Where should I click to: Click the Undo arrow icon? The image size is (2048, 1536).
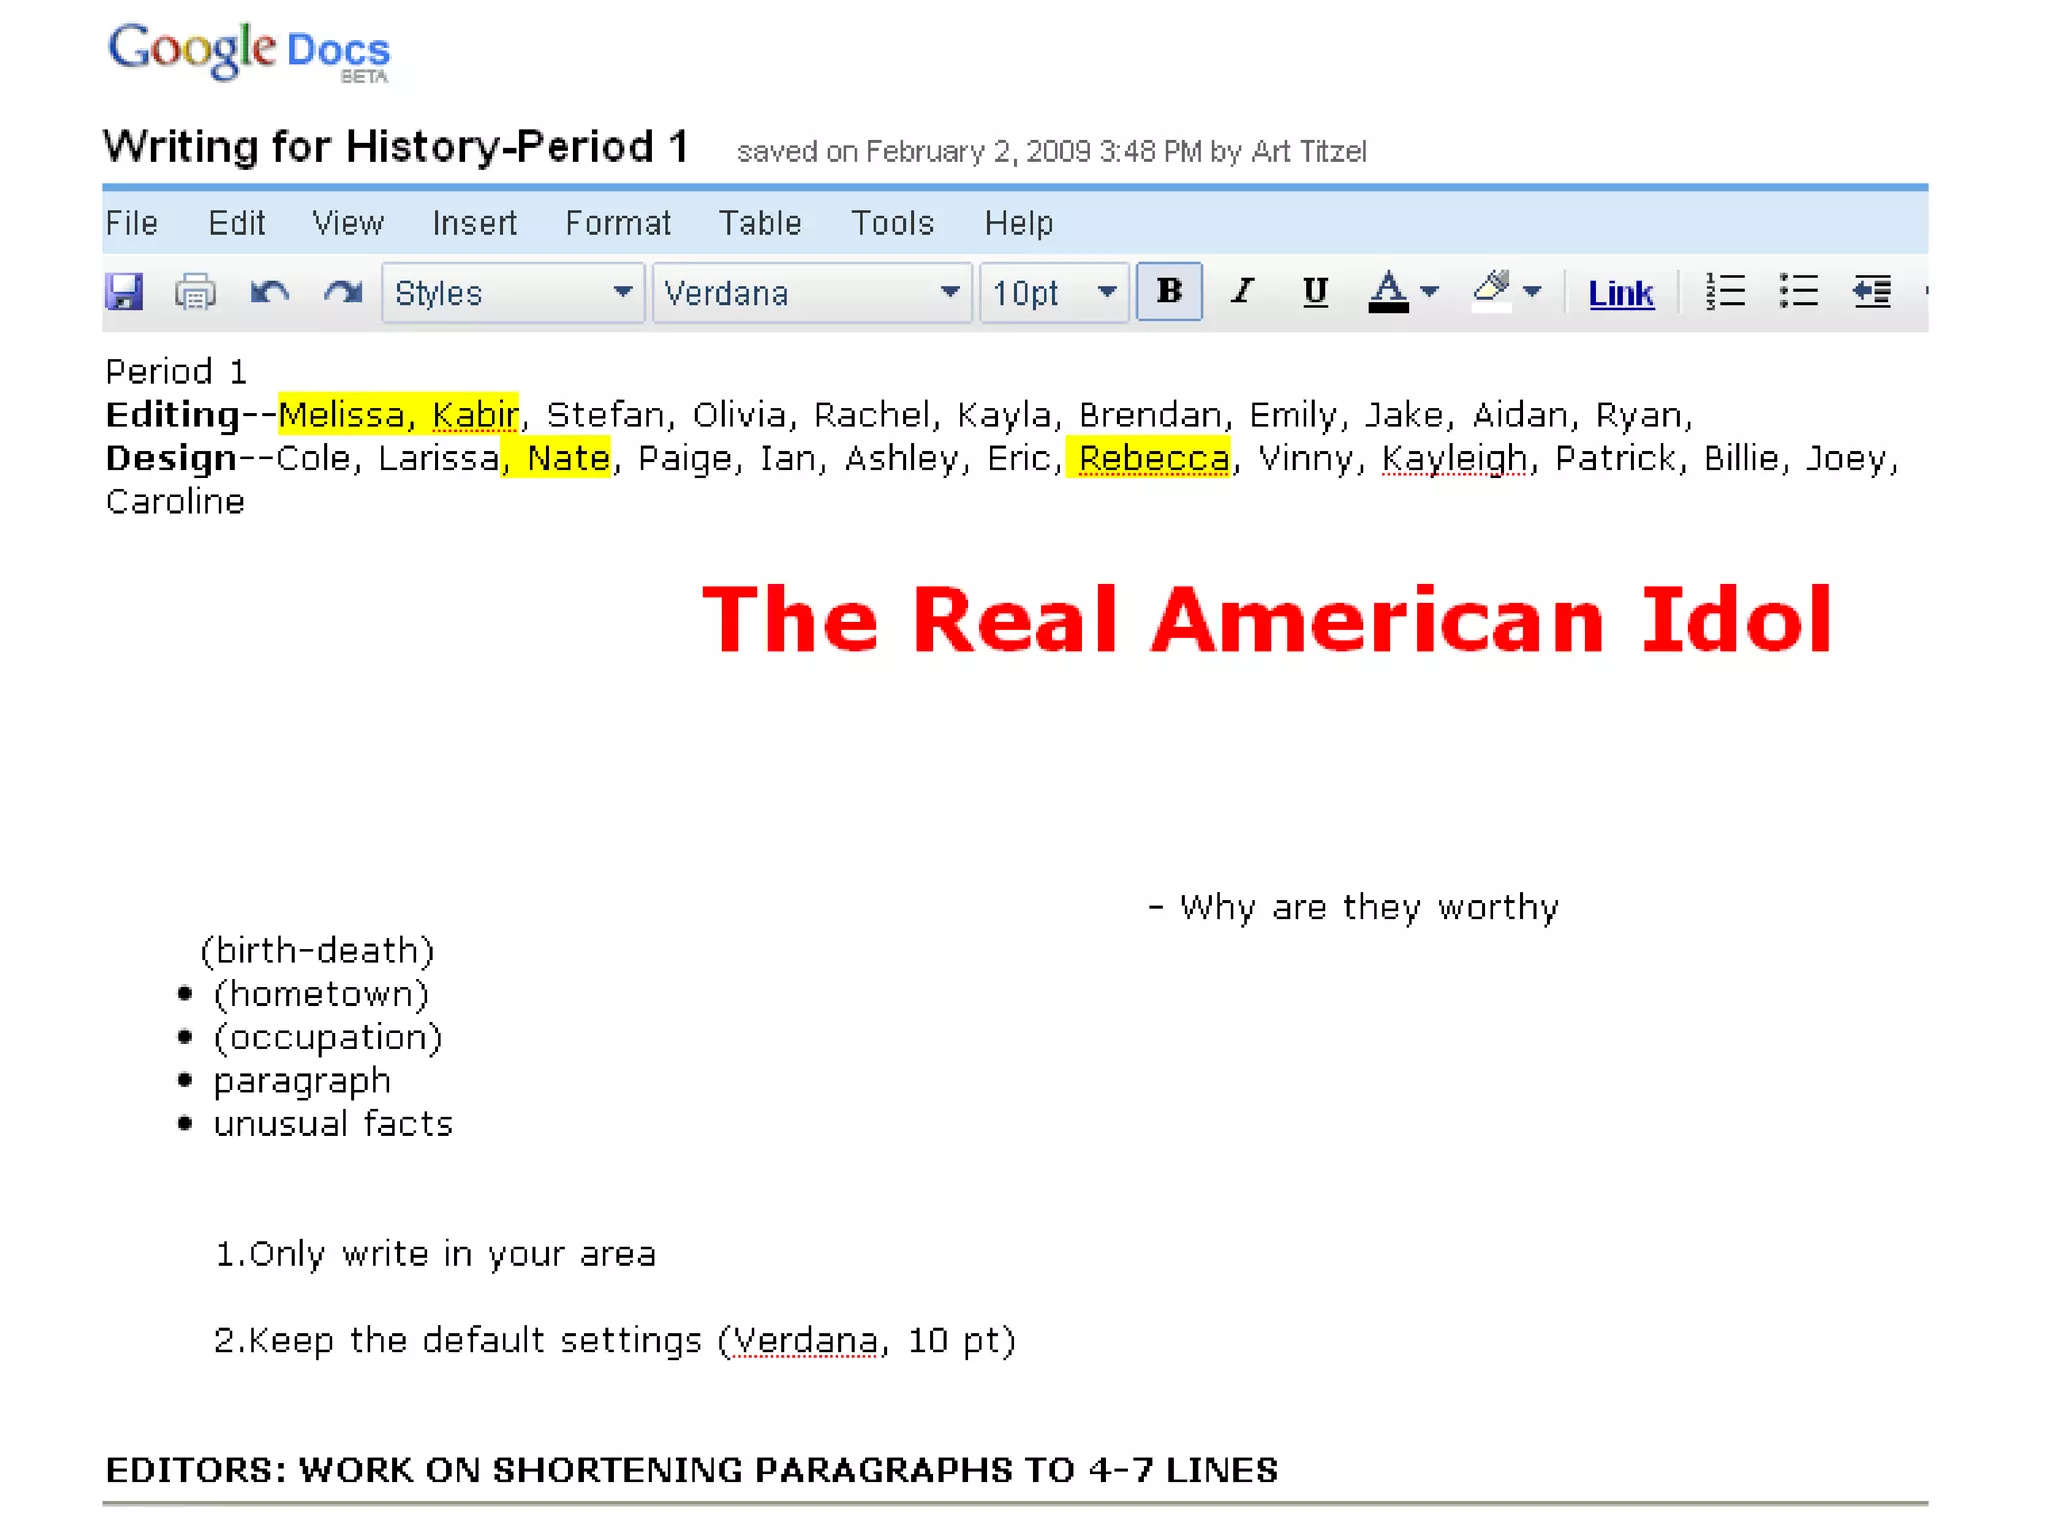269,292
